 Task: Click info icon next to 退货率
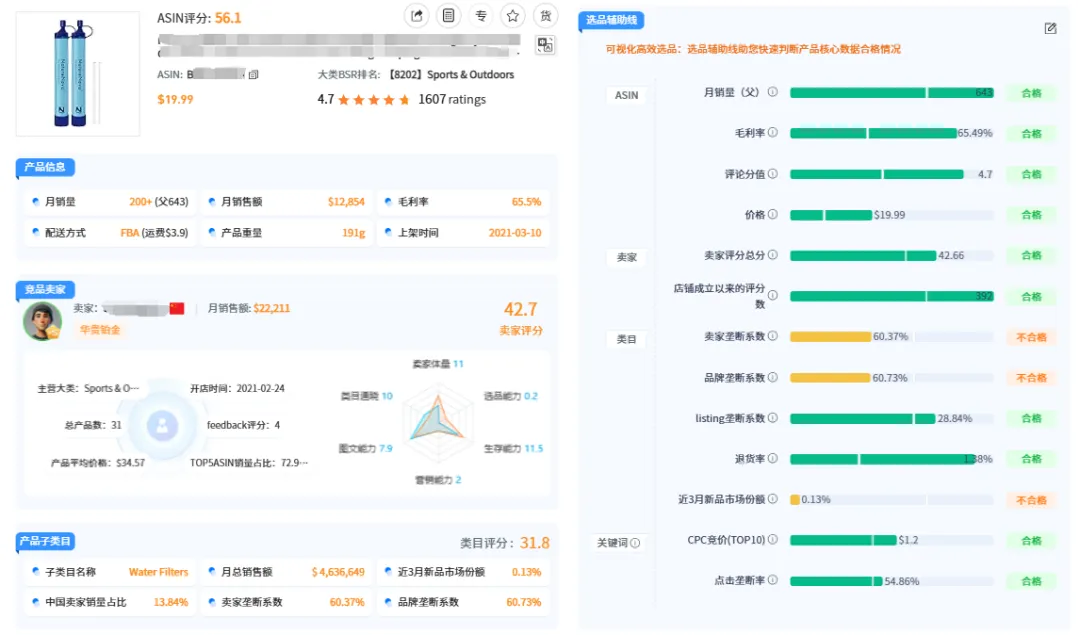(773, 459)
